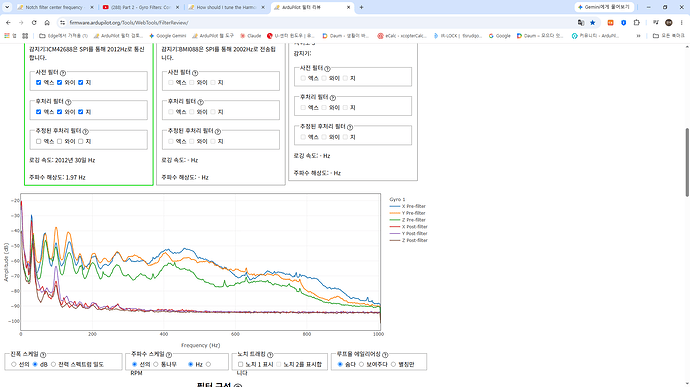Uncheck Gyro 1 pre-filter 와이 checkbox
This screenshot has width=690, height=387.
(x=59, y=82)
